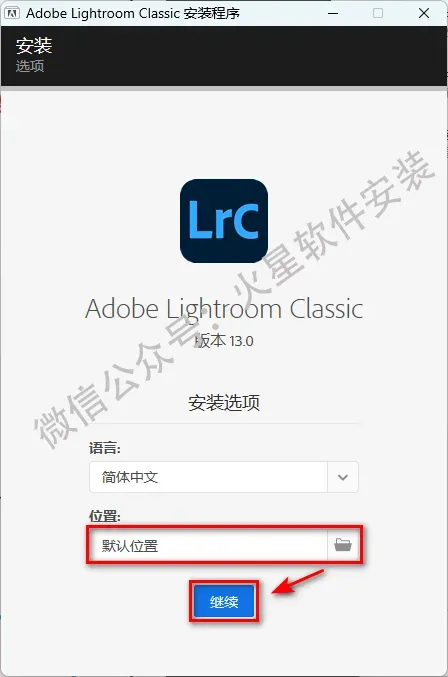Click the window title 安装程序 text
This screenshot has height=677, width=448.
coord(211,13)
